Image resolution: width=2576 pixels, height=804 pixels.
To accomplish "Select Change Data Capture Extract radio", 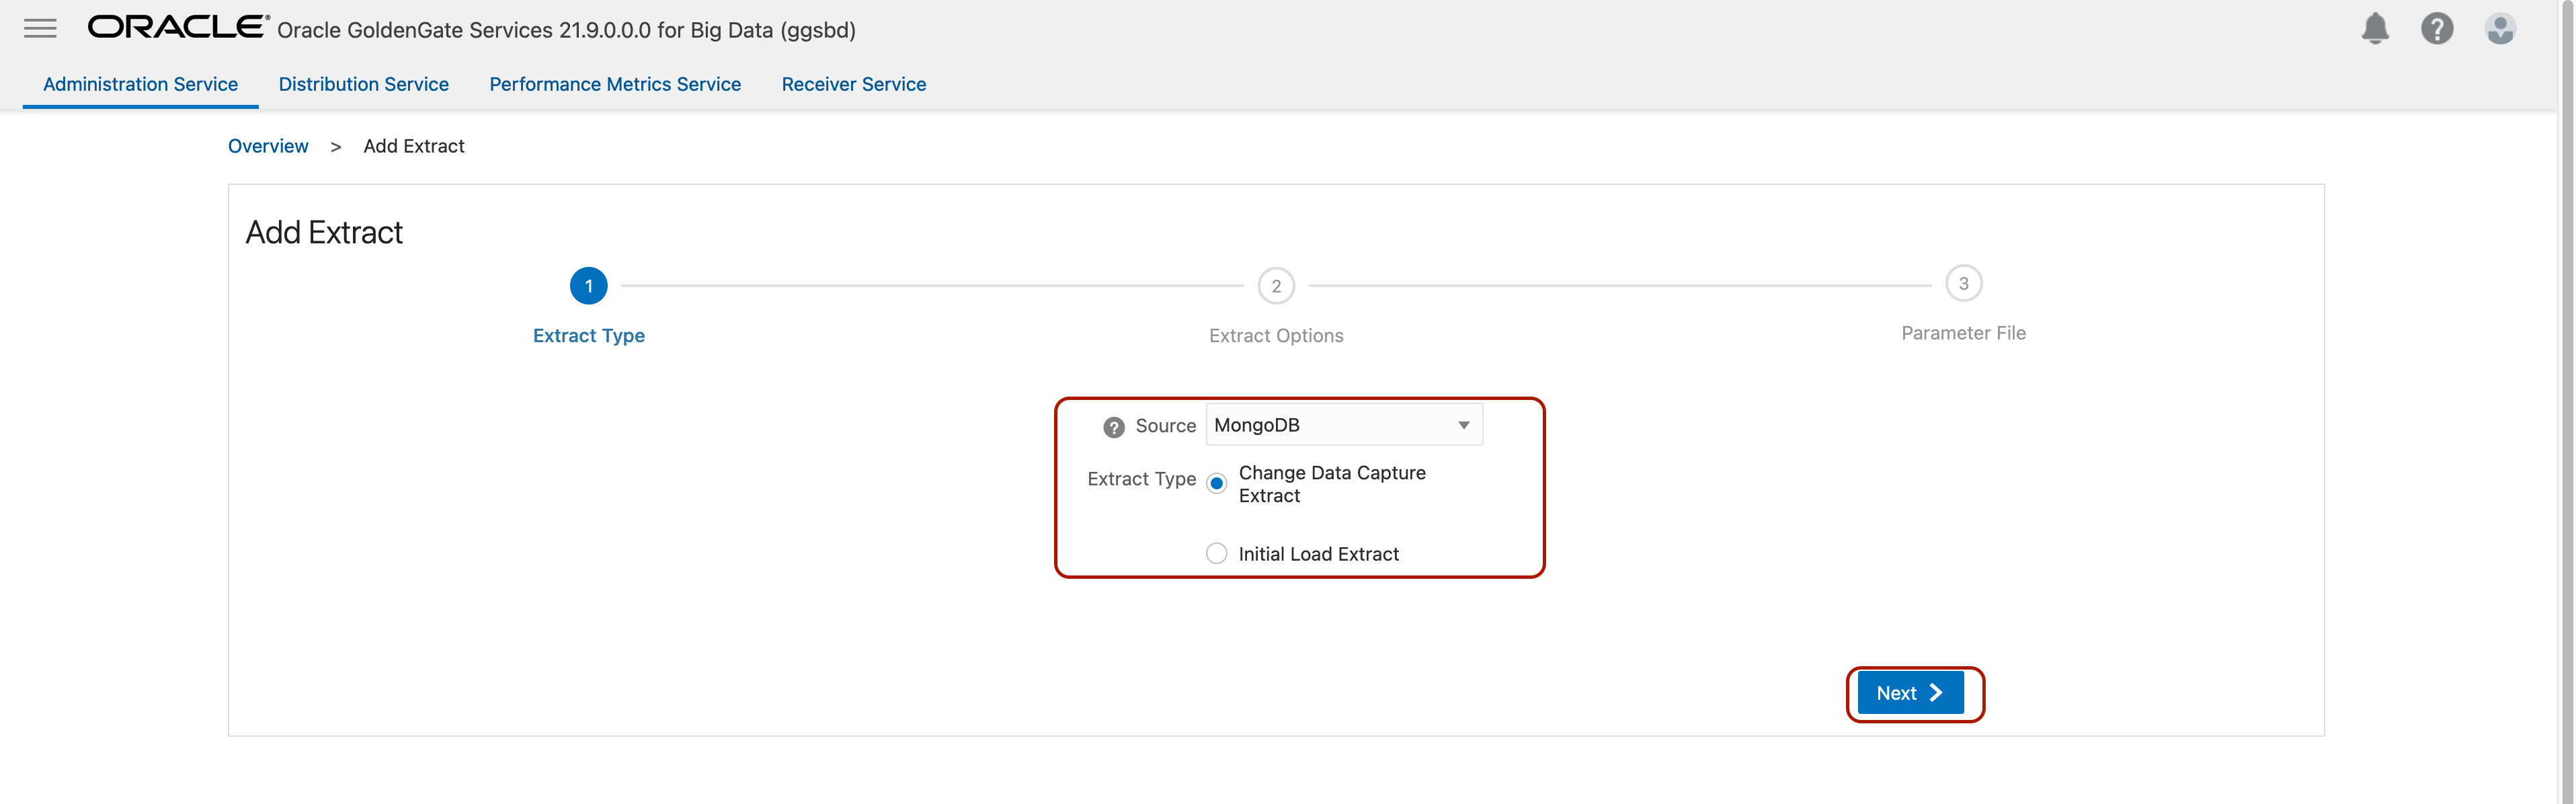I will pyautogui.click(x=1216, y=484).
